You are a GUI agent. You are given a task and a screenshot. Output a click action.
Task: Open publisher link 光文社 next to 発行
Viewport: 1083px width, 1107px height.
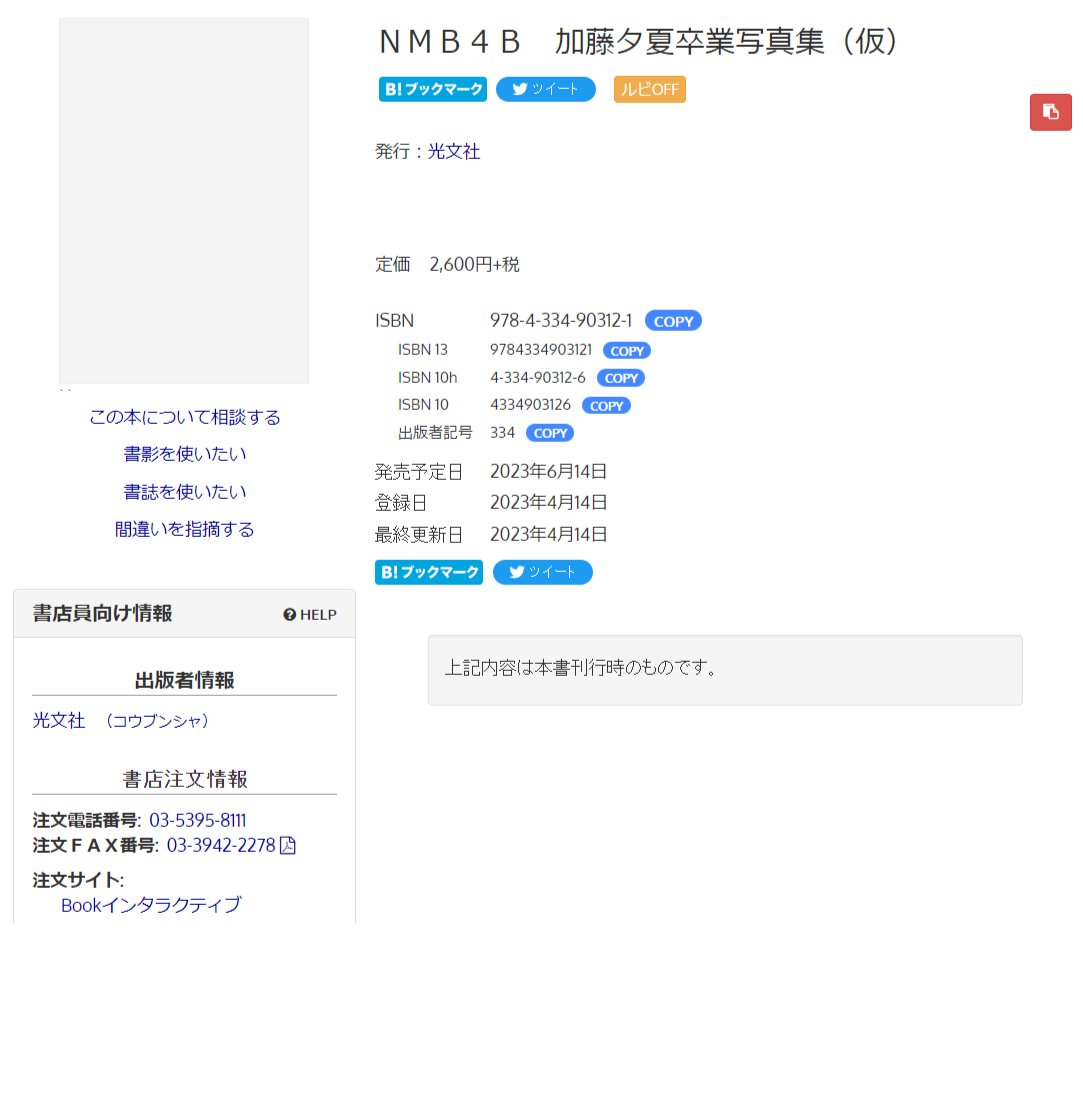click(454, 151)
